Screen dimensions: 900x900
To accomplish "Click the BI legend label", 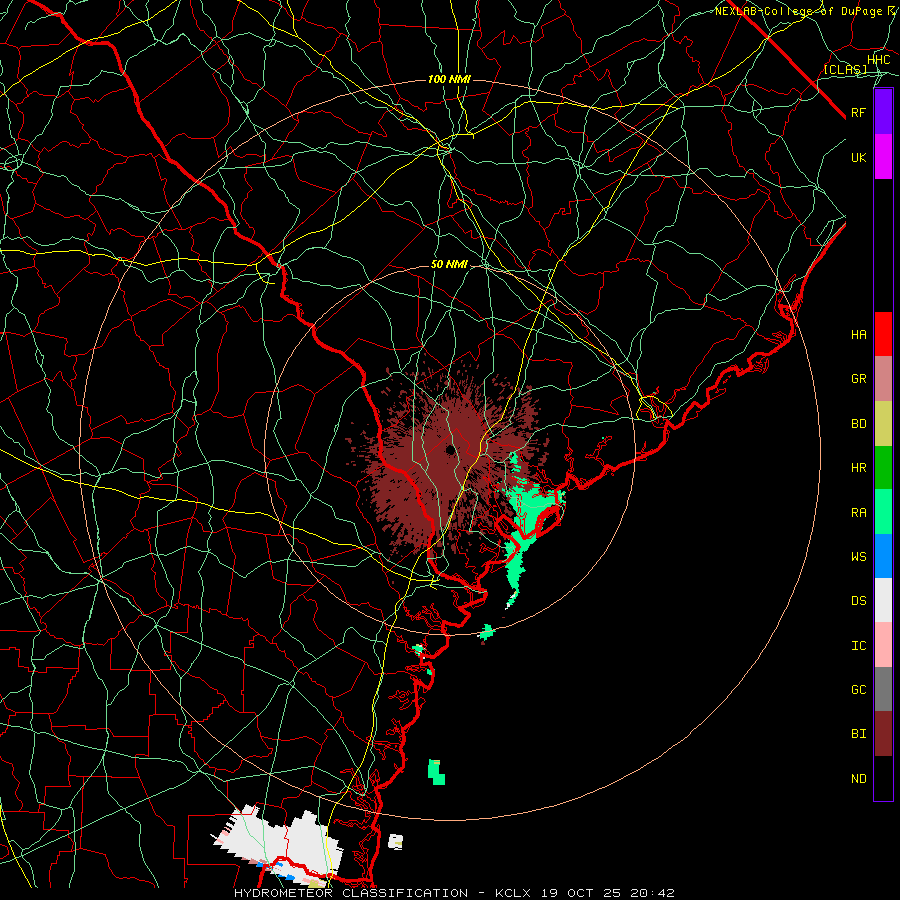I will (x=858, y=734).
